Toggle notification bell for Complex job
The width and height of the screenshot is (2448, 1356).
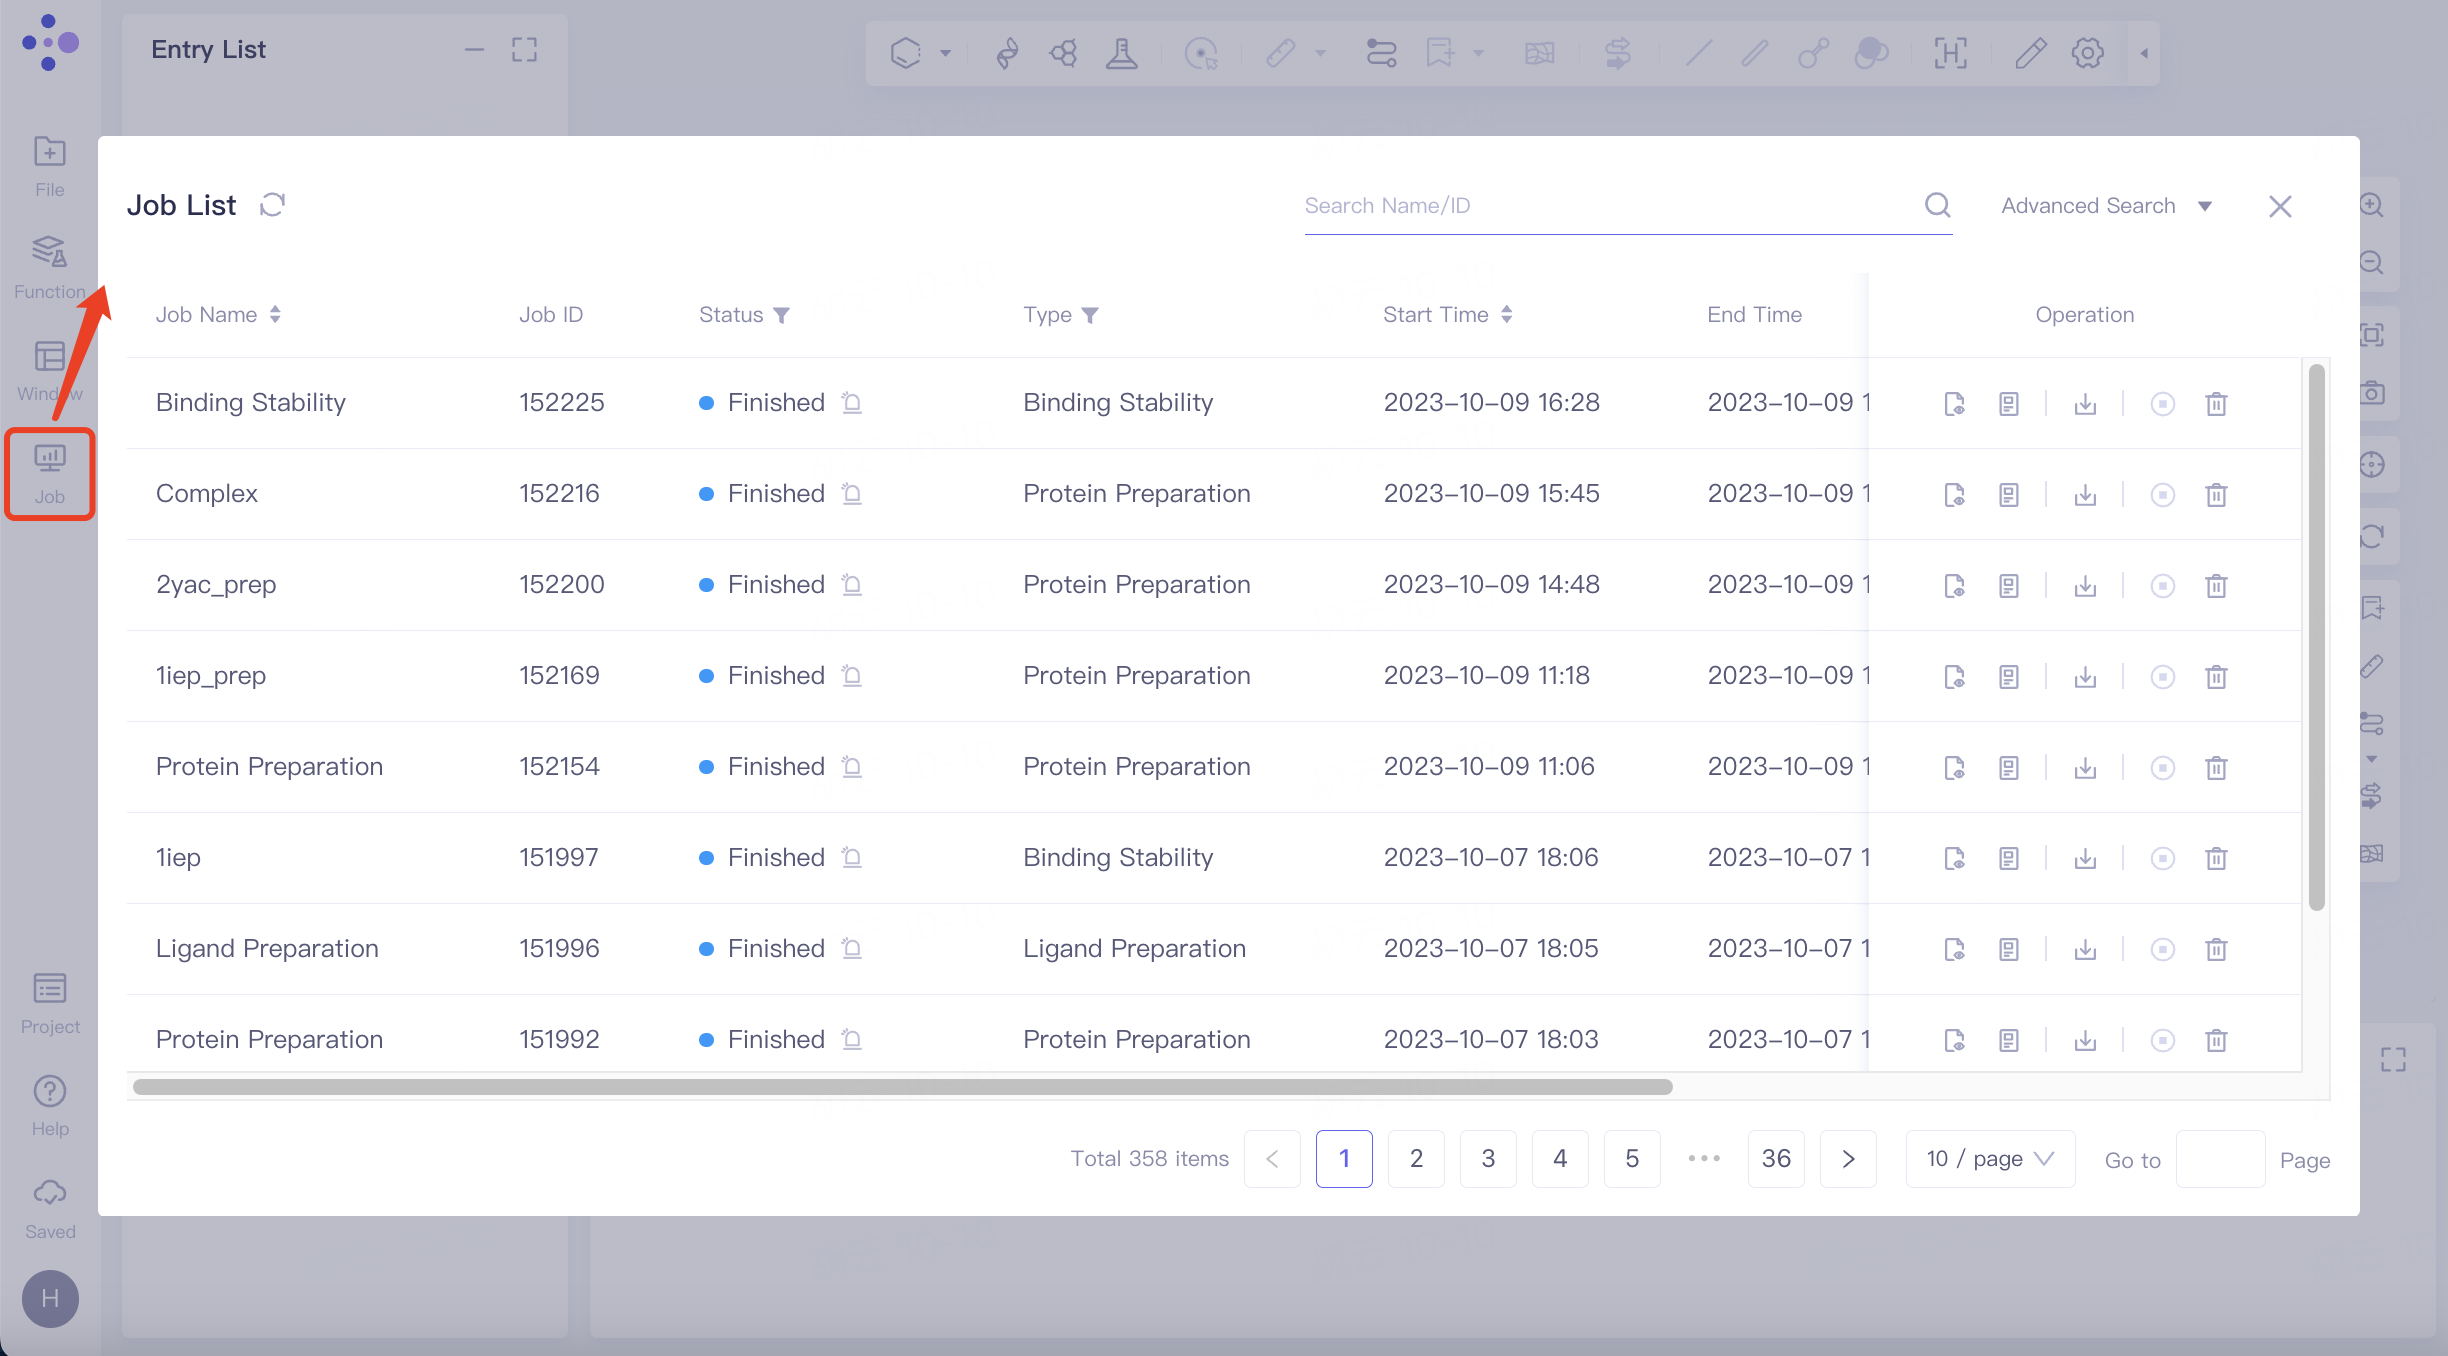[x=852, y=494]
